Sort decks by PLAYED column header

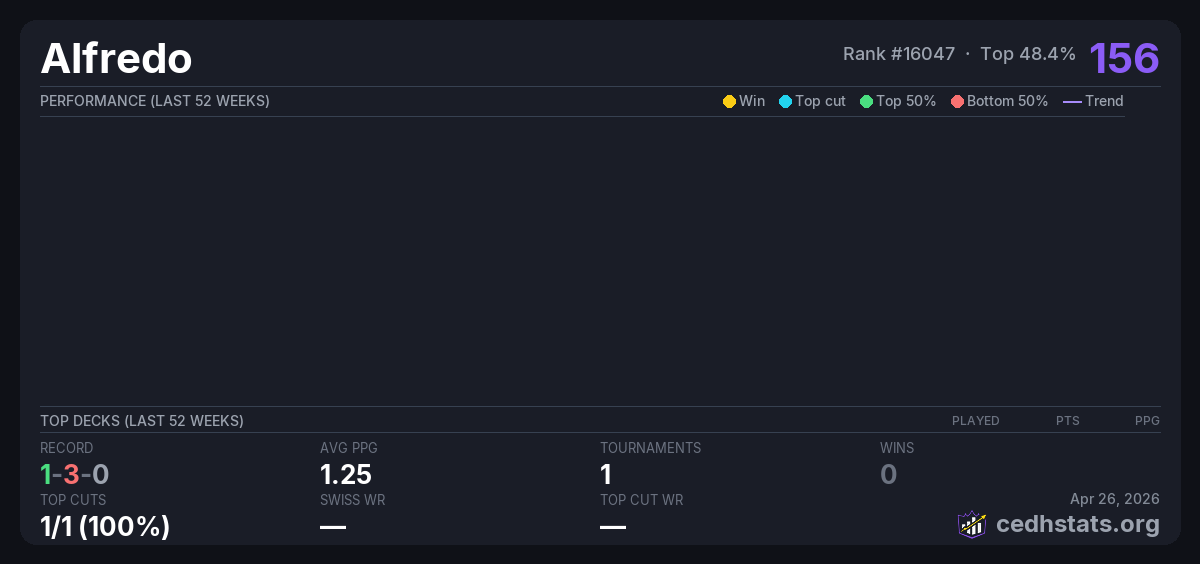975,421
